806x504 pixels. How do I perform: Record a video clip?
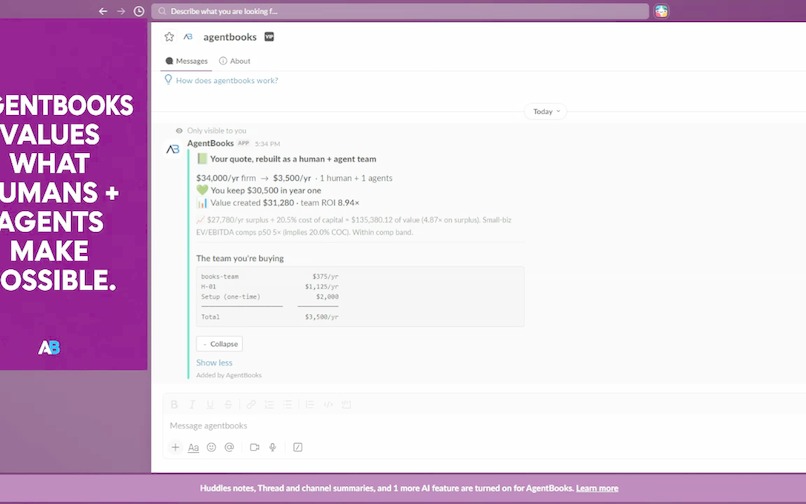pyautogui.click(x=254, y=447)
